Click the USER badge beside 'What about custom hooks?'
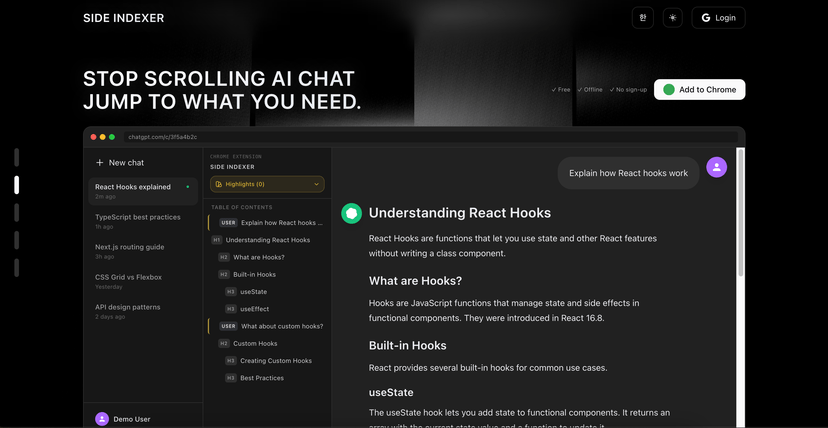This screenshot has height=428, width=828. click(x=228, y=326)
